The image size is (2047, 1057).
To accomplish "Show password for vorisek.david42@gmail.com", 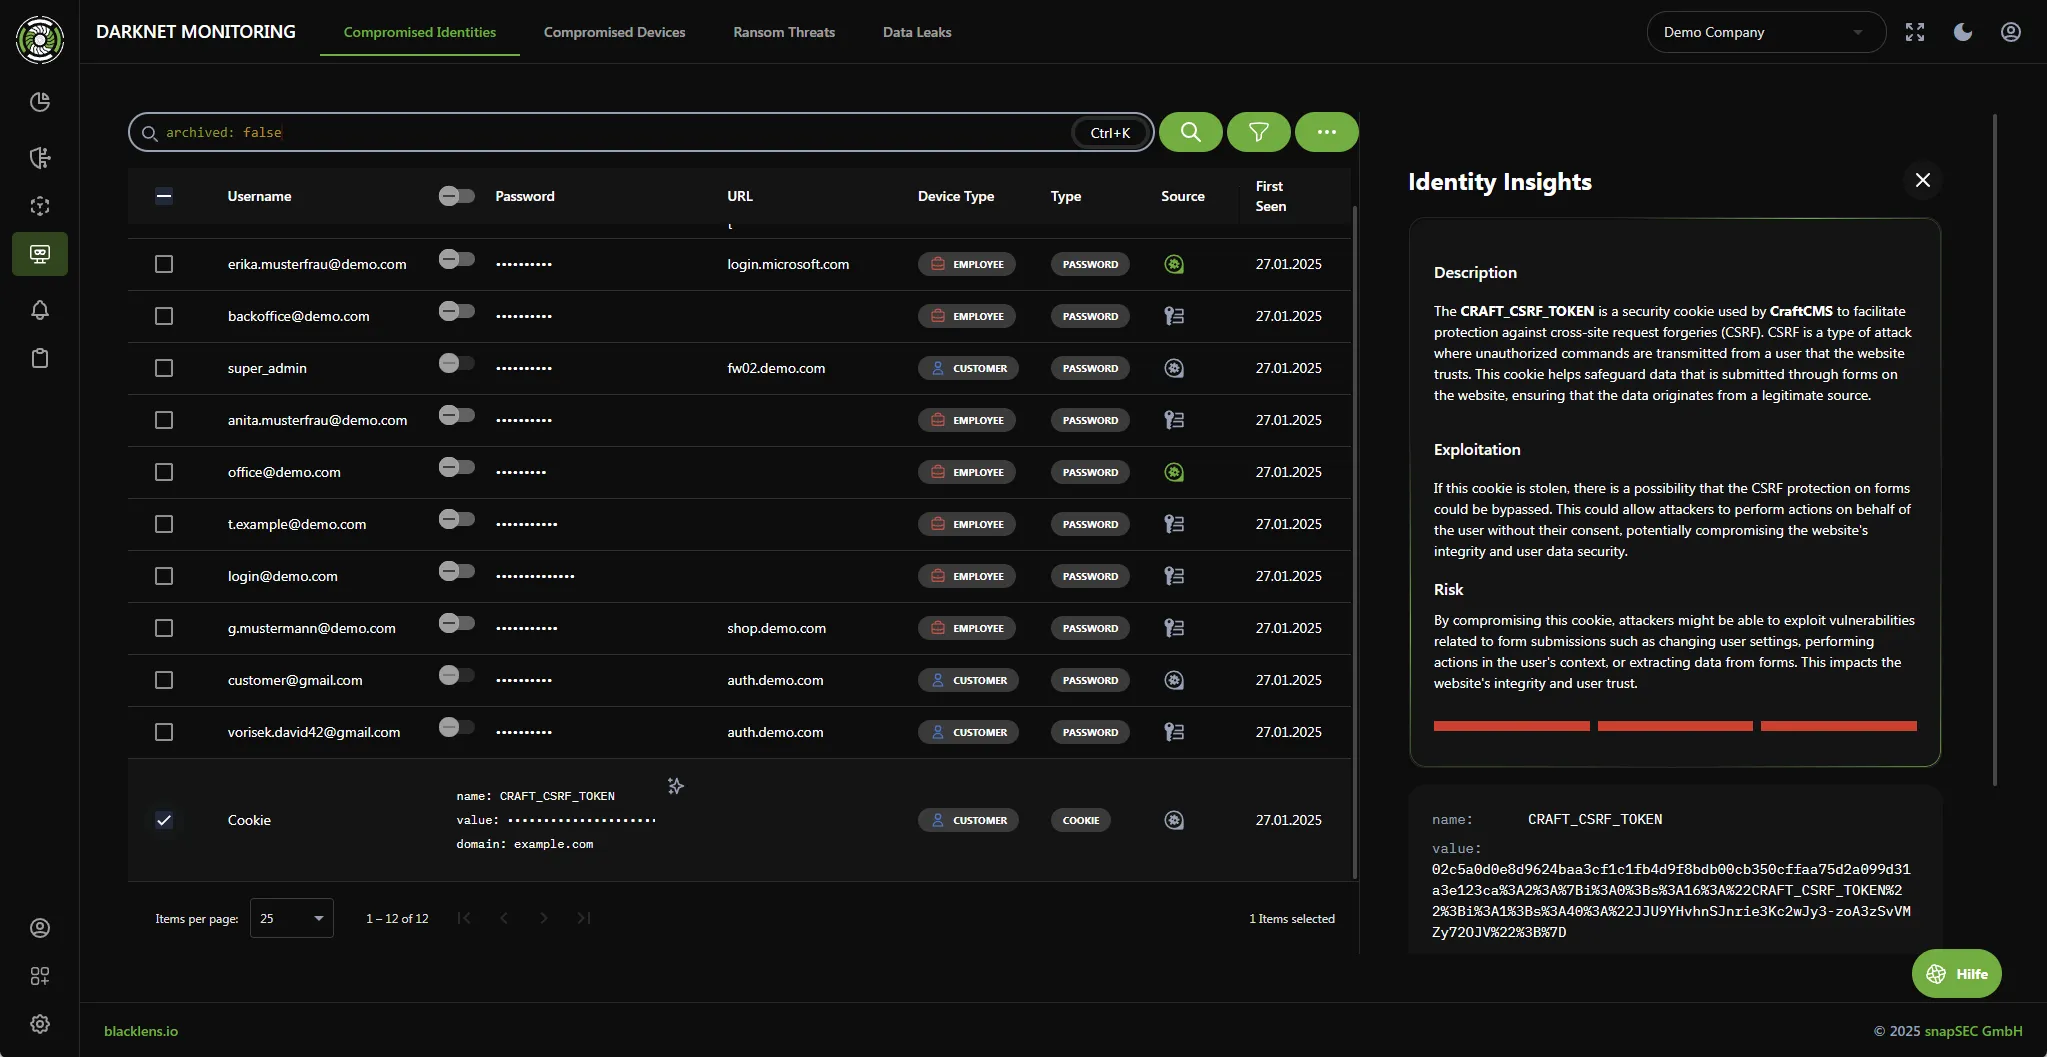I will [x=456, y=727].
